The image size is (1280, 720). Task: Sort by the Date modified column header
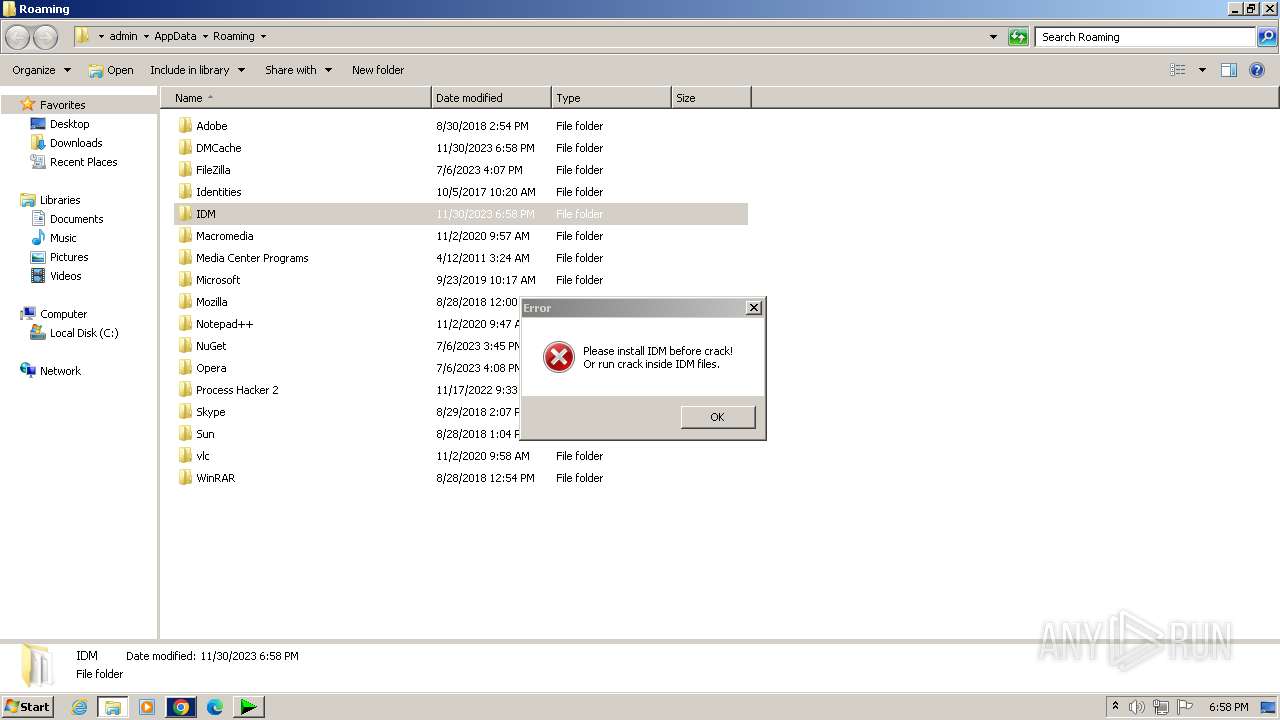pos(491,98)
